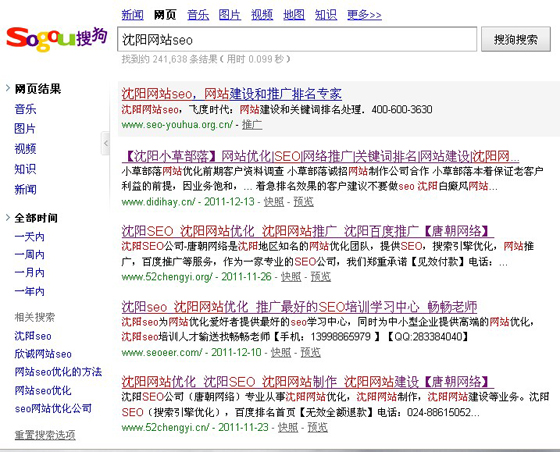The width and height of the screenshot is (560, 452).
Task: Switch to the 音乐 top tab
Action: tap(198, 15)
